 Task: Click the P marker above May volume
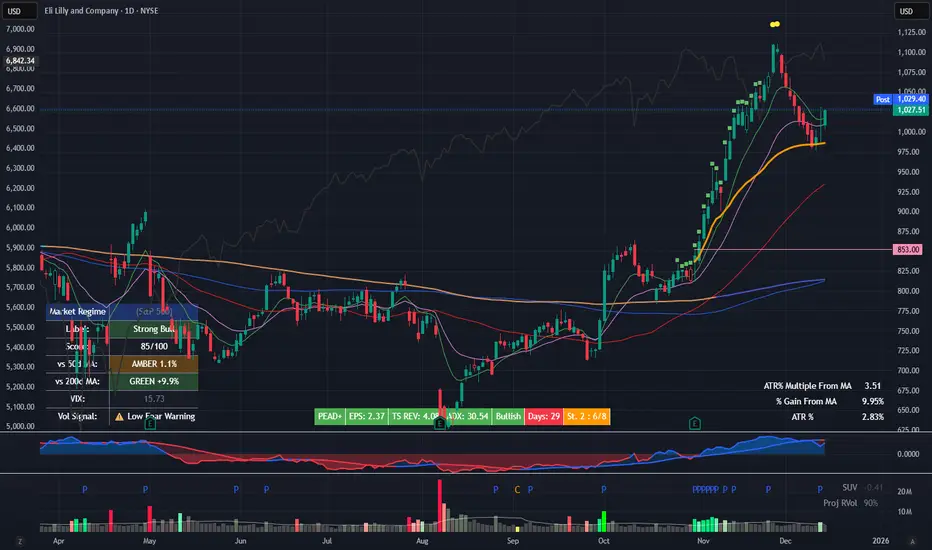146,490
